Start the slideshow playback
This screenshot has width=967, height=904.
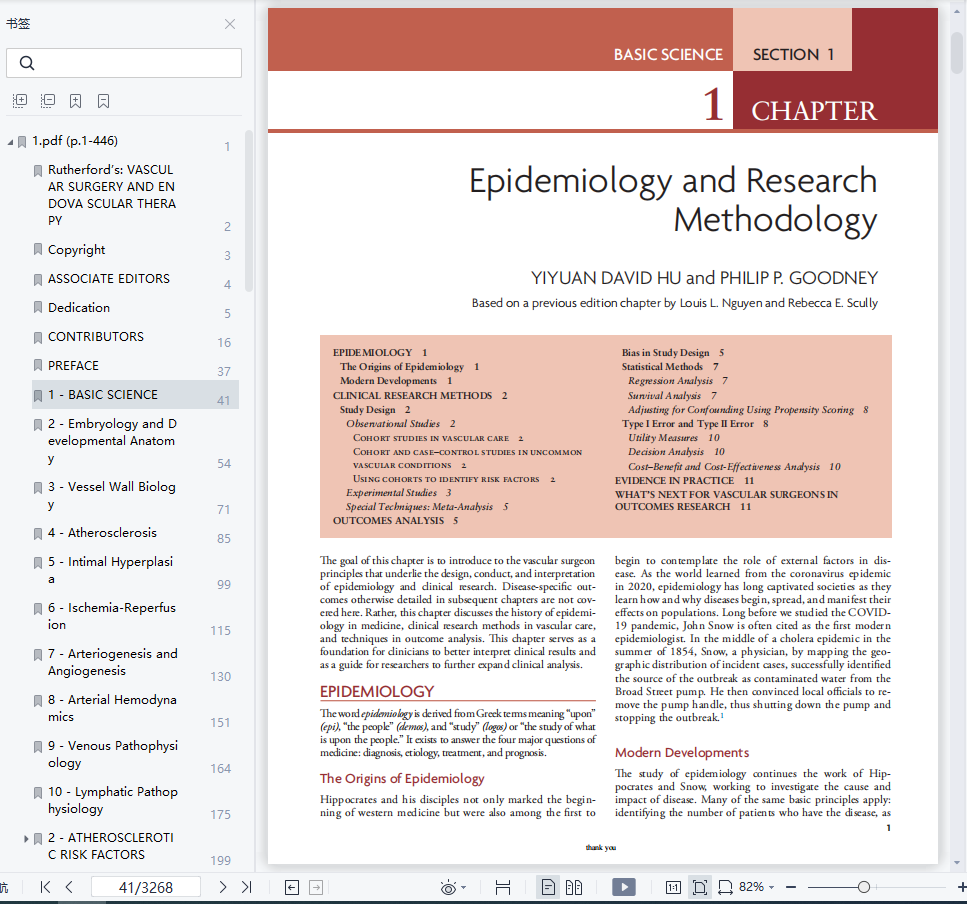pos(623,887)
